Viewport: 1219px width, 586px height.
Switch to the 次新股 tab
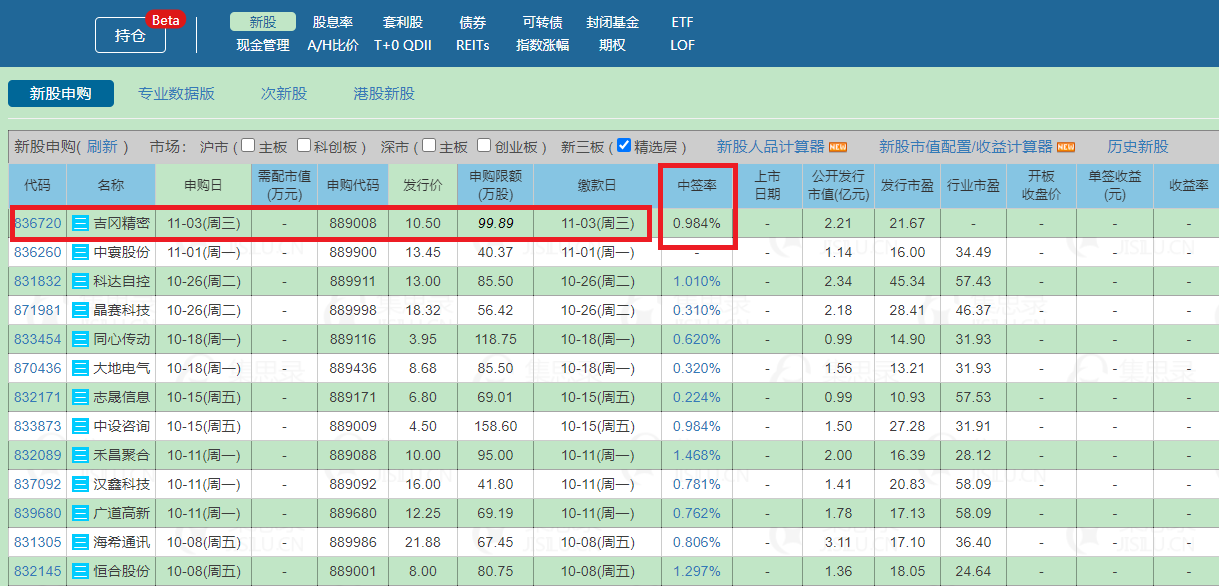tap(283, 94)
